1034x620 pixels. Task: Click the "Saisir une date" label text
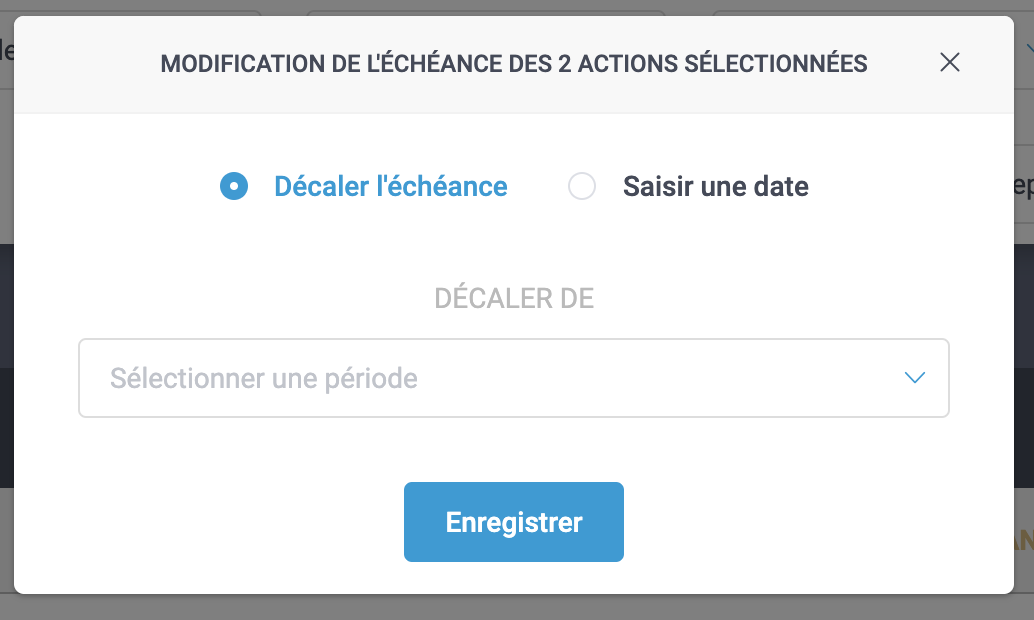tap(716, 186)
